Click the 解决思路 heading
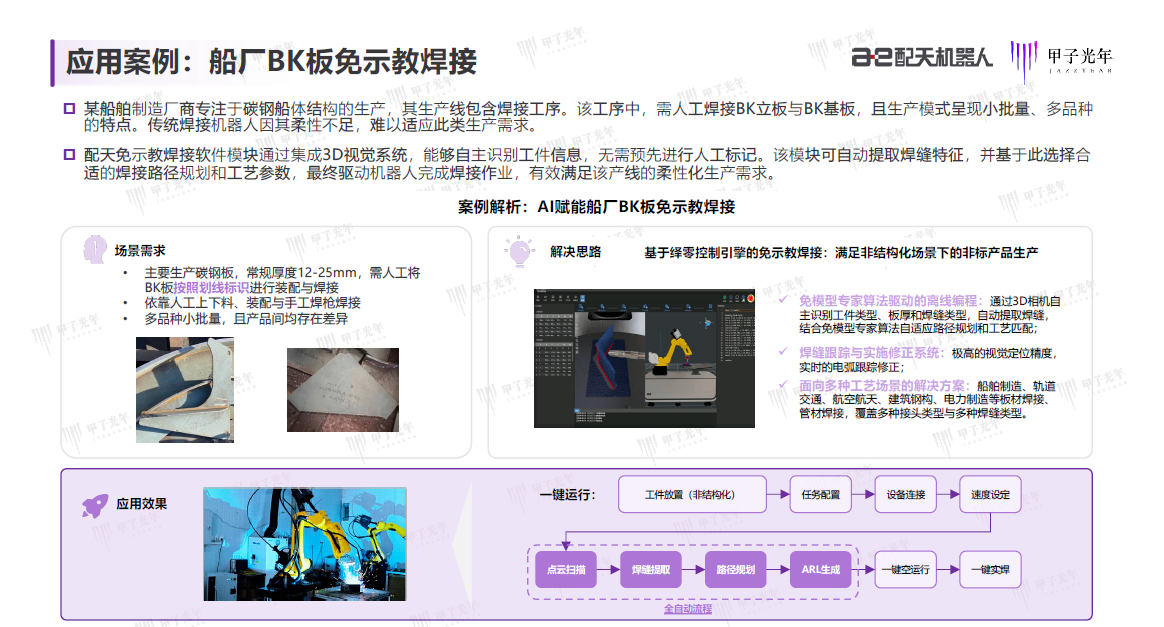The width and height of the screenshot is (1164, 627). (575, 252)
